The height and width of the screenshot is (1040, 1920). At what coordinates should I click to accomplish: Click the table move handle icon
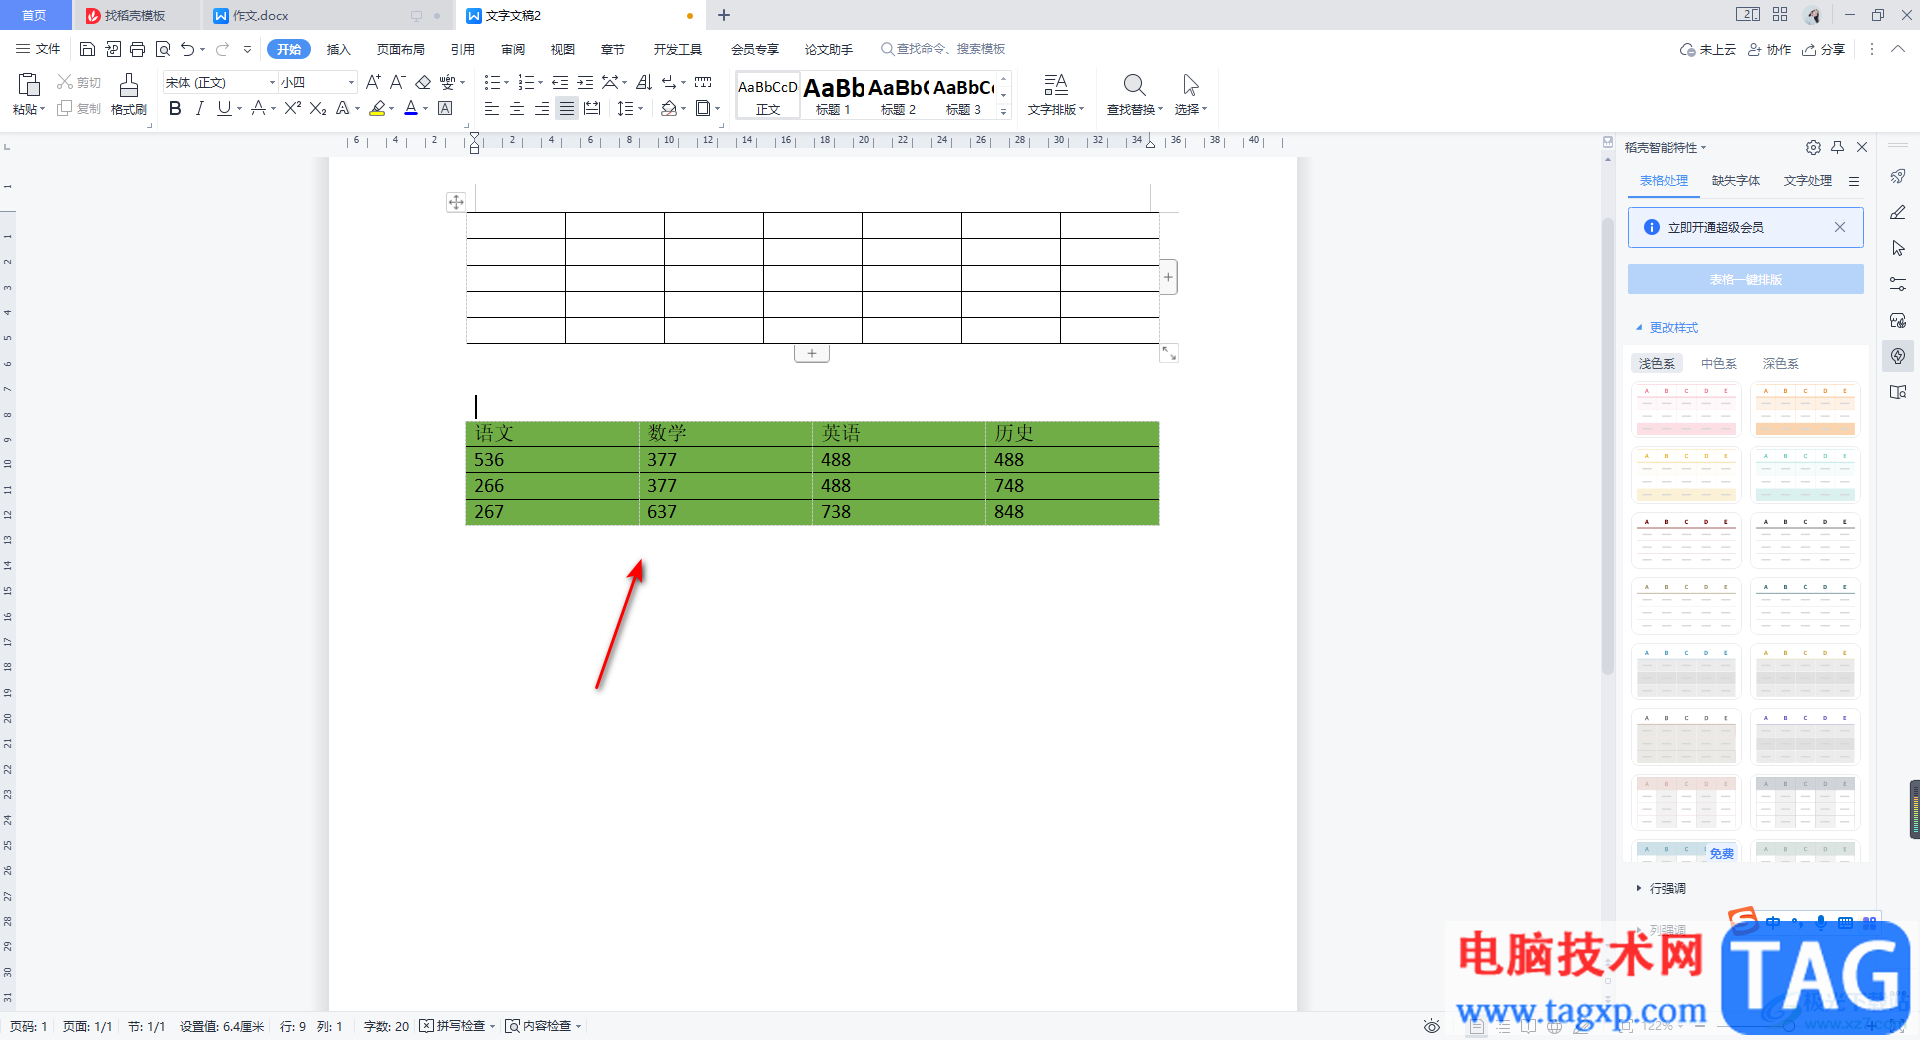(456, 202)
